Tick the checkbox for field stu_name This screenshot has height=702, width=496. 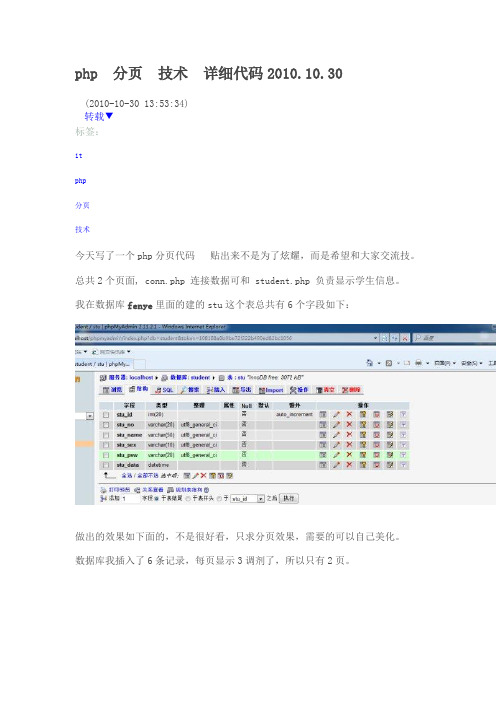click(107, 435)
